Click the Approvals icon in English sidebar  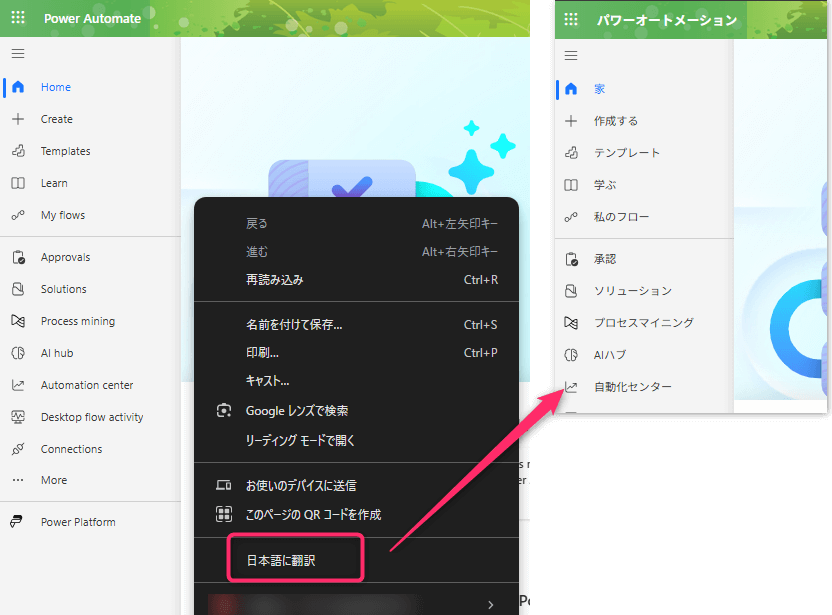tap(18, 257)
